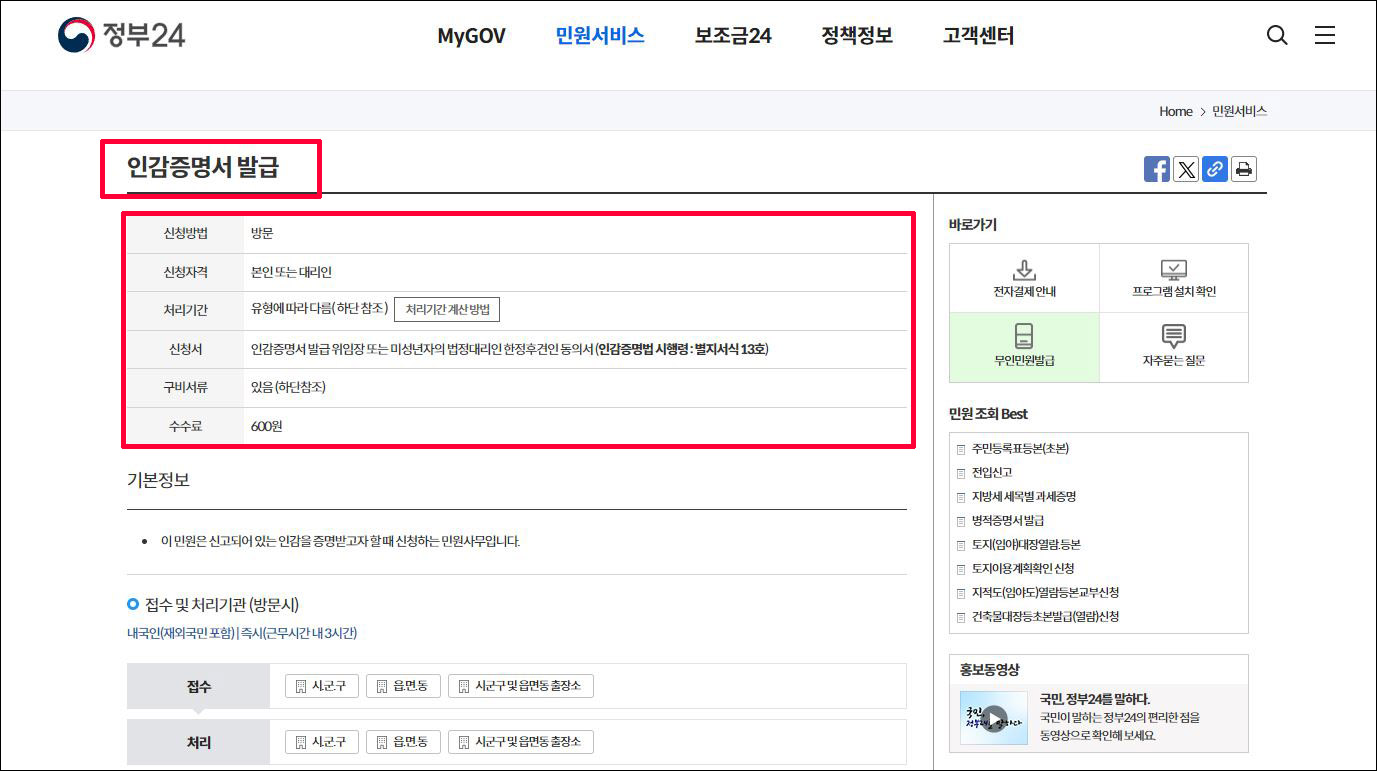
Task: Click the 기본정보 section heading
Action: tap(158, 480)
